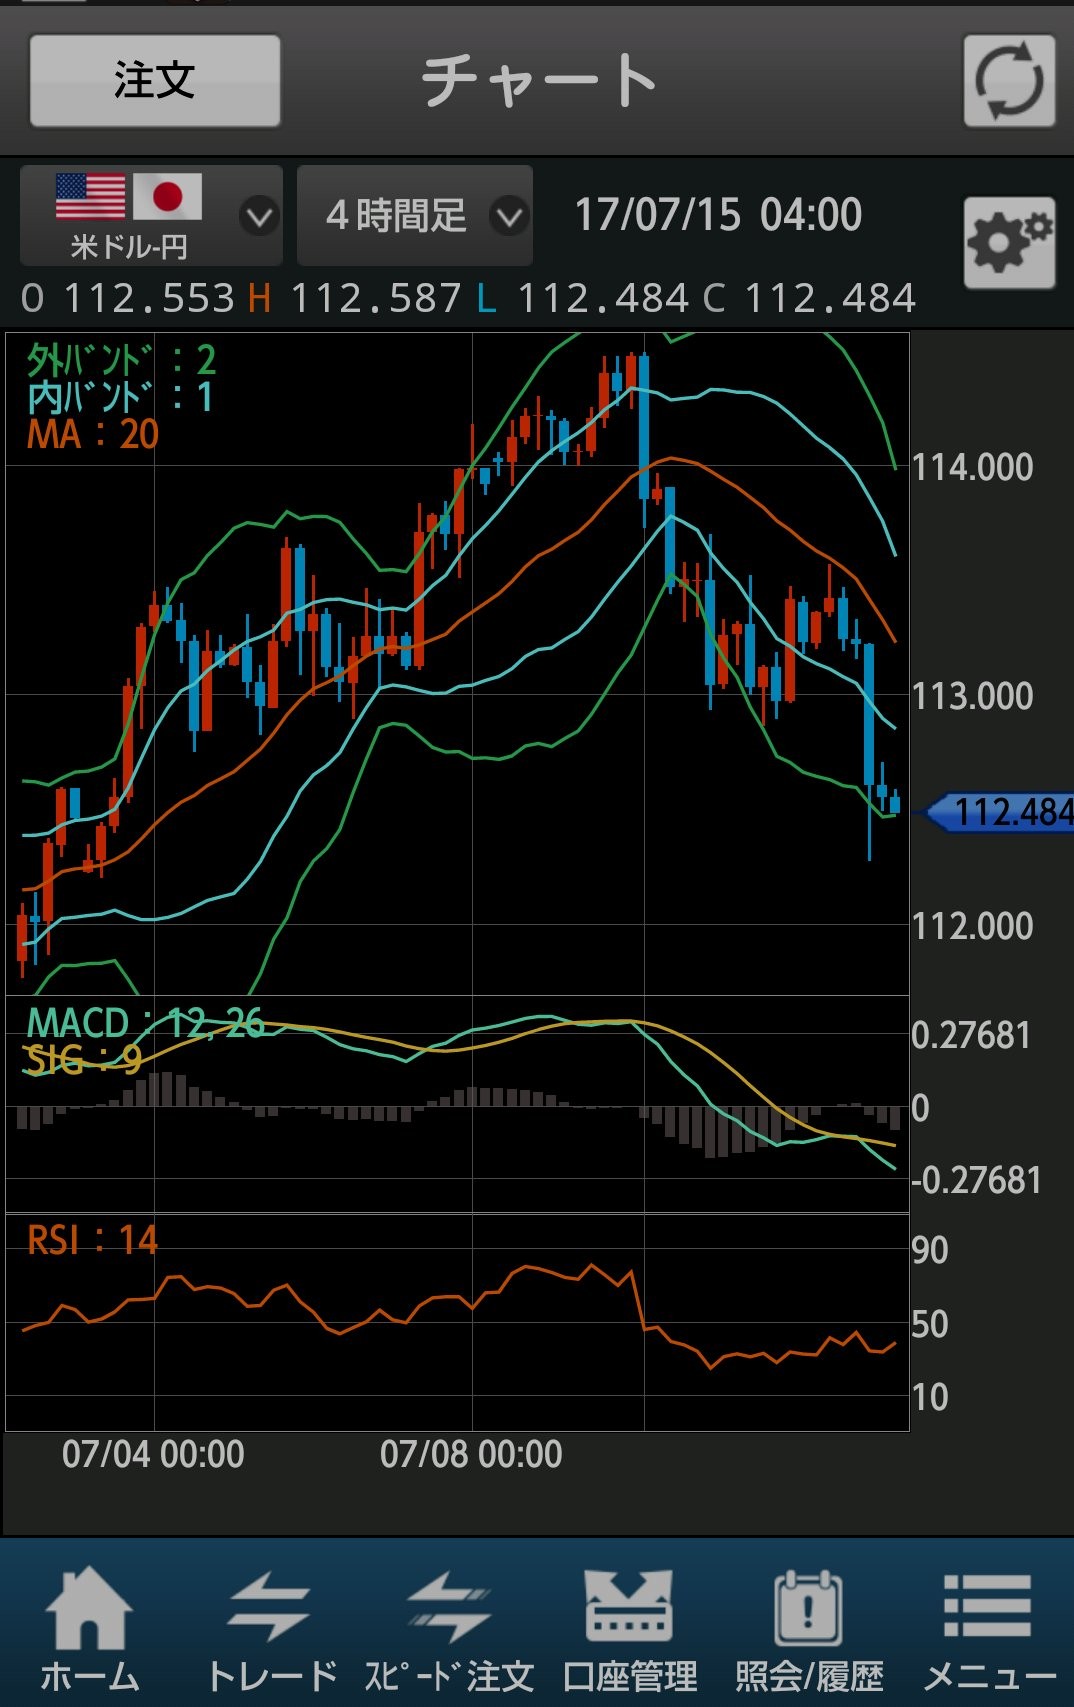Tap the RSI indicator panel
The height and width of the screenshot is (1707, 1074).
point(457,1322)
